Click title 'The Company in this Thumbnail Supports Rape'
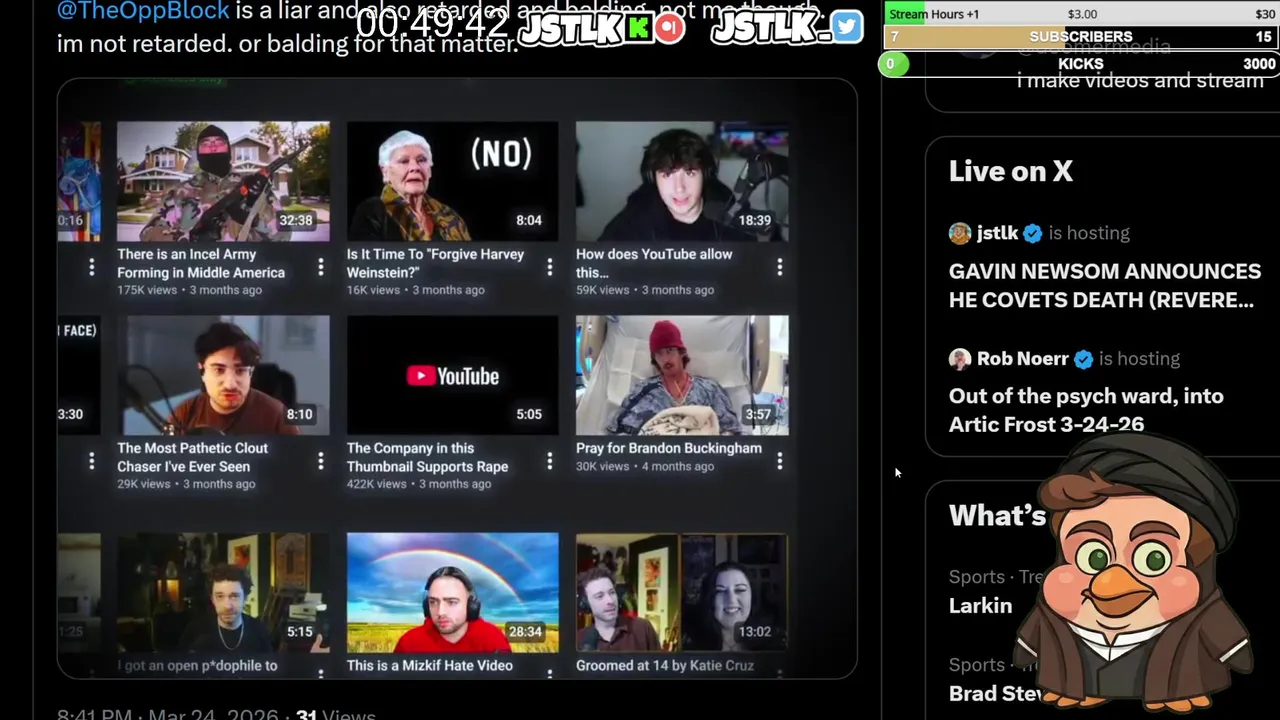1280x720 pixels. 427,457
